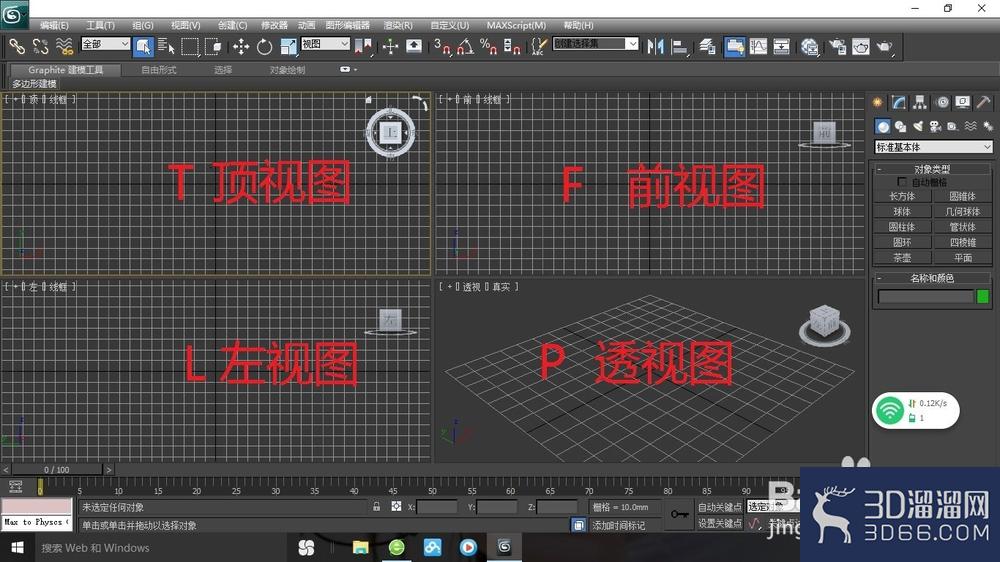The image size is (1000, 562).
Task: Open the 编辑(E) menu
Action: click(54, 25)
